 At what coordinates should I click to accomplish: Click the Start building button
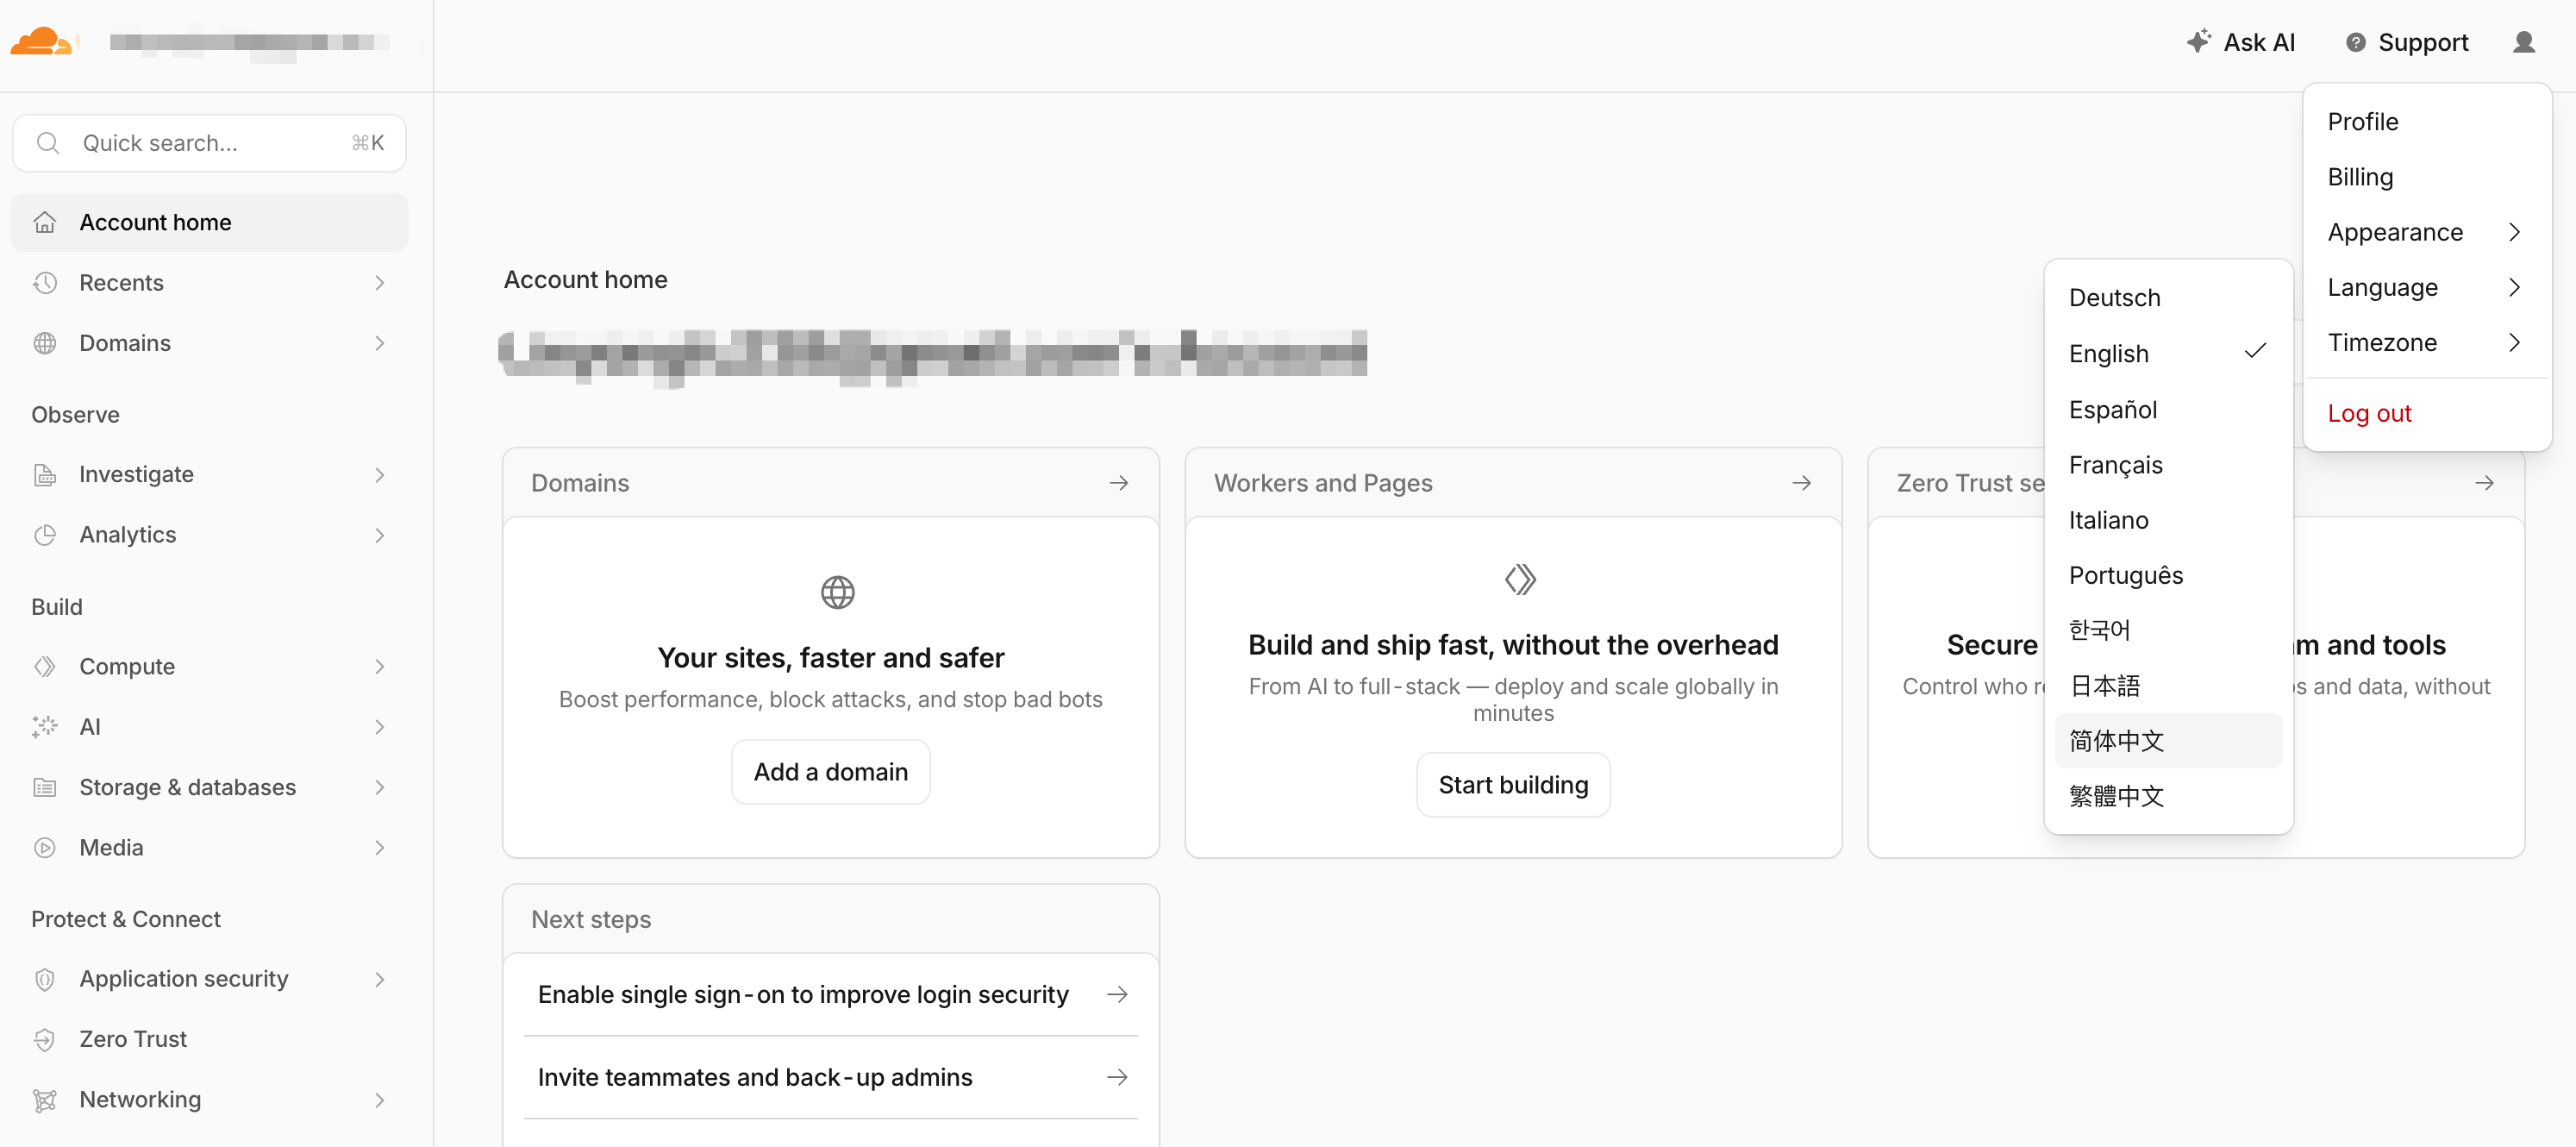pos(1513,785)
